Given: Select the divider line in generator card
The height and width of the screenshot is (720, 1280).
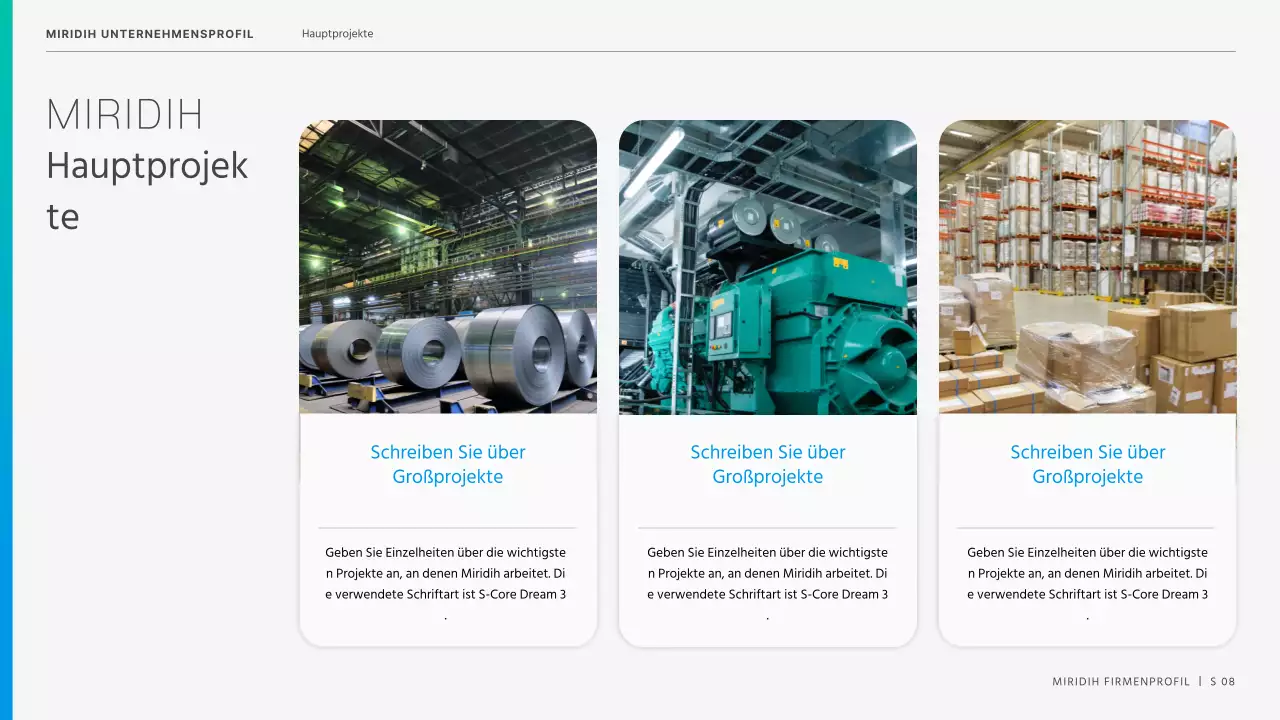Looking at the screenshot, I should [x=767, y=527].
